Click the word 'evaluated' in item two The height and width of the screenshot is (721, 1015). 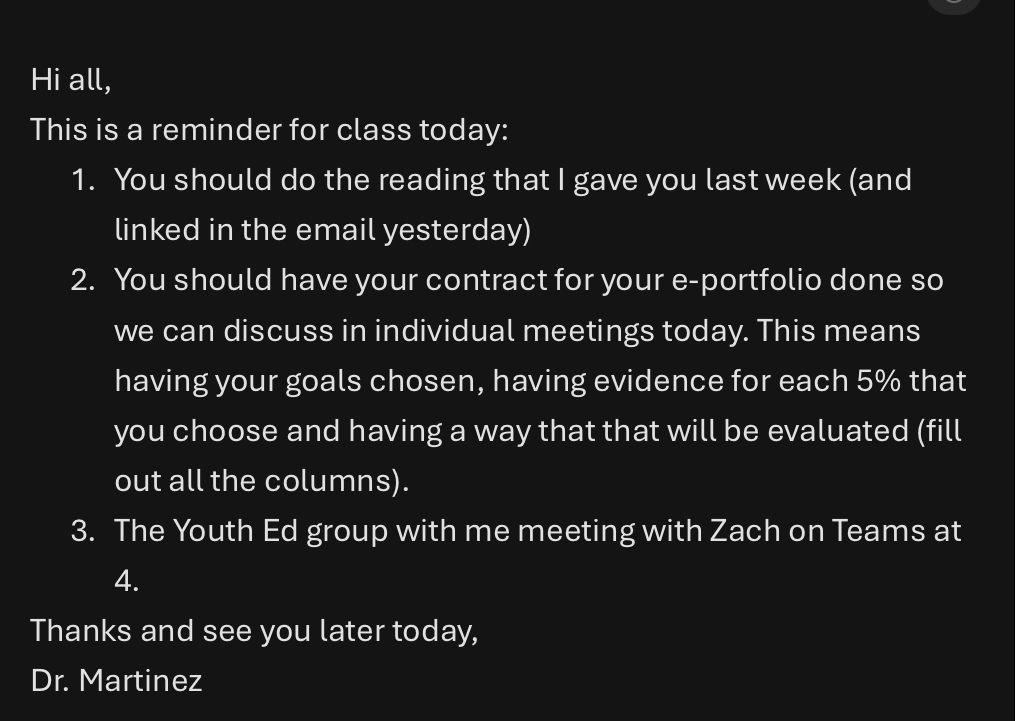(x=838, y=431)
